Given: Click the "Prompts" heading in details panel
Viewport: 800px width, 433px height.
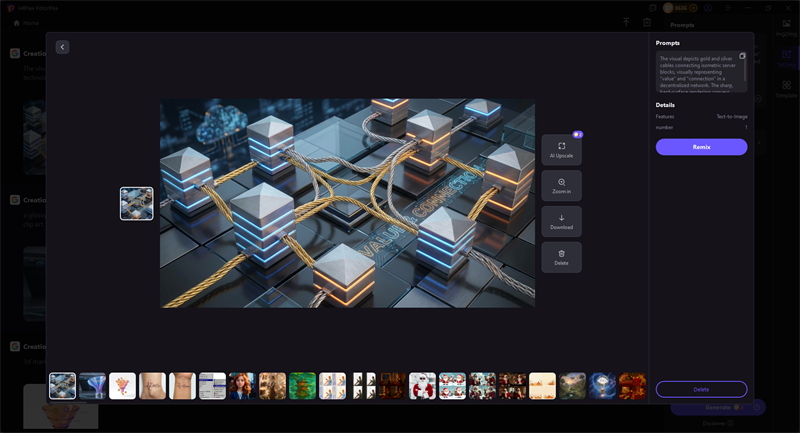Looking at the screenshot, I should (x=668, y=43).
